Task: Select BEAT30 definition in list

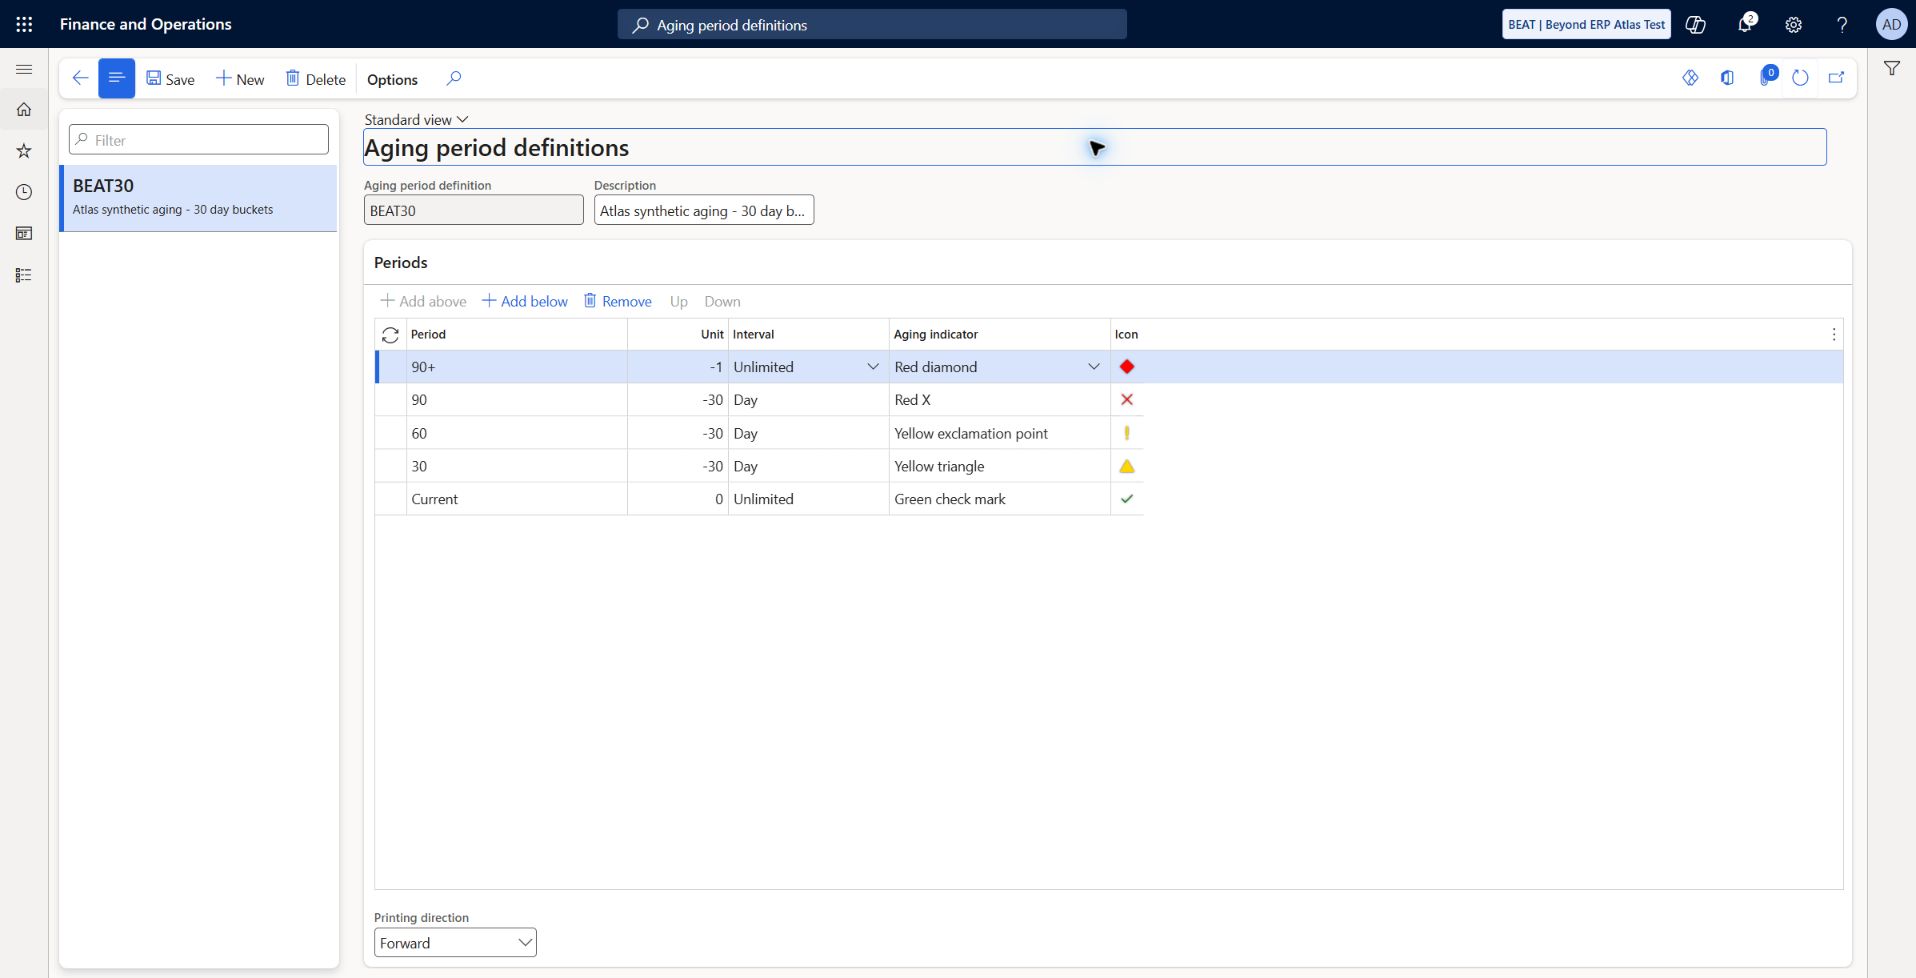Action: [x=199, y=198]
